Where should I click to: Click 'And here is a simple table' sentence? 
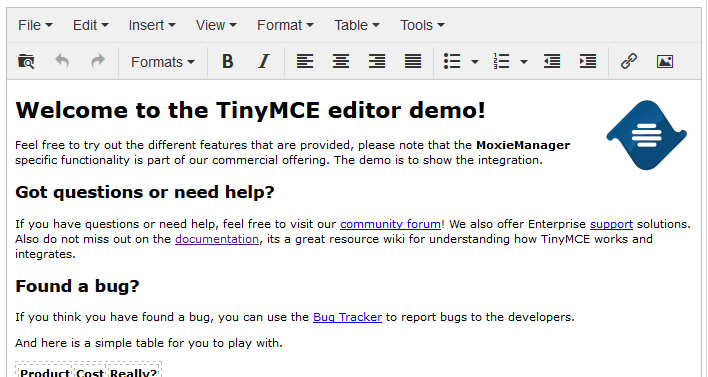pyautogui.click(x=149, y=344)
